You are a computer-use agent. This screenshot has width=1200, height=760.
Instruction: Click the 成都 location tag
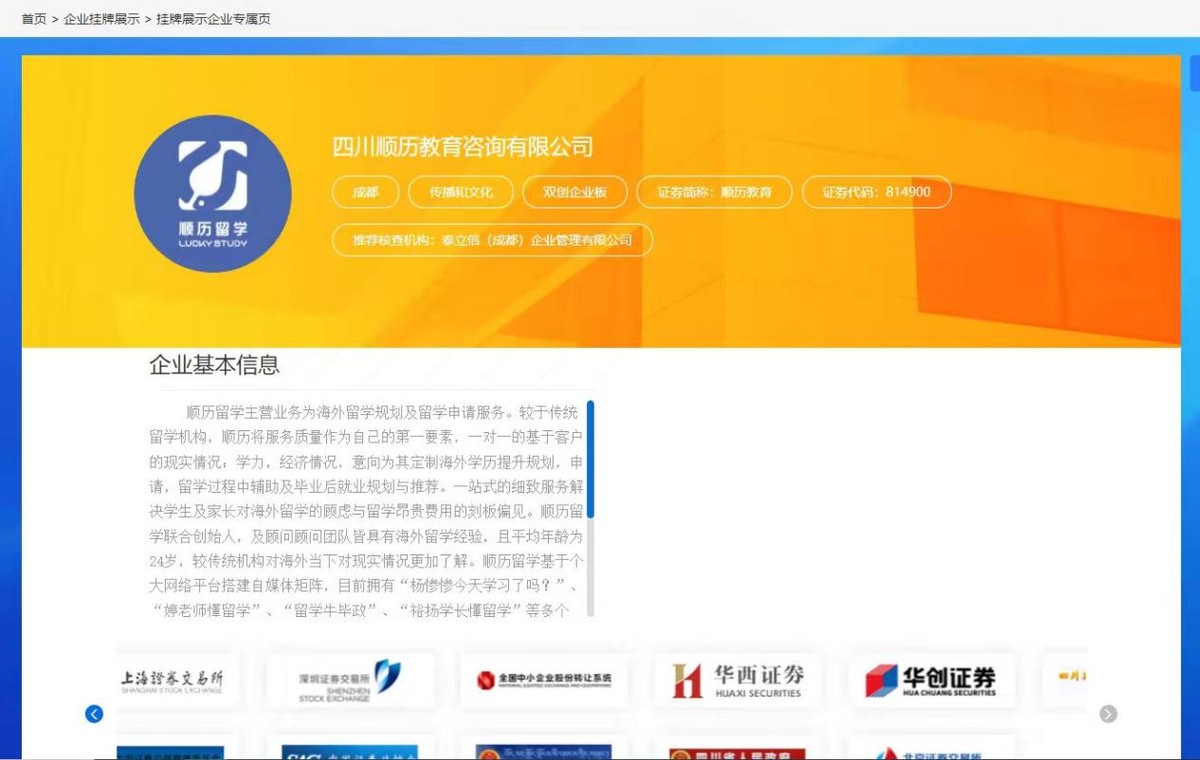[x=366, y=192]
